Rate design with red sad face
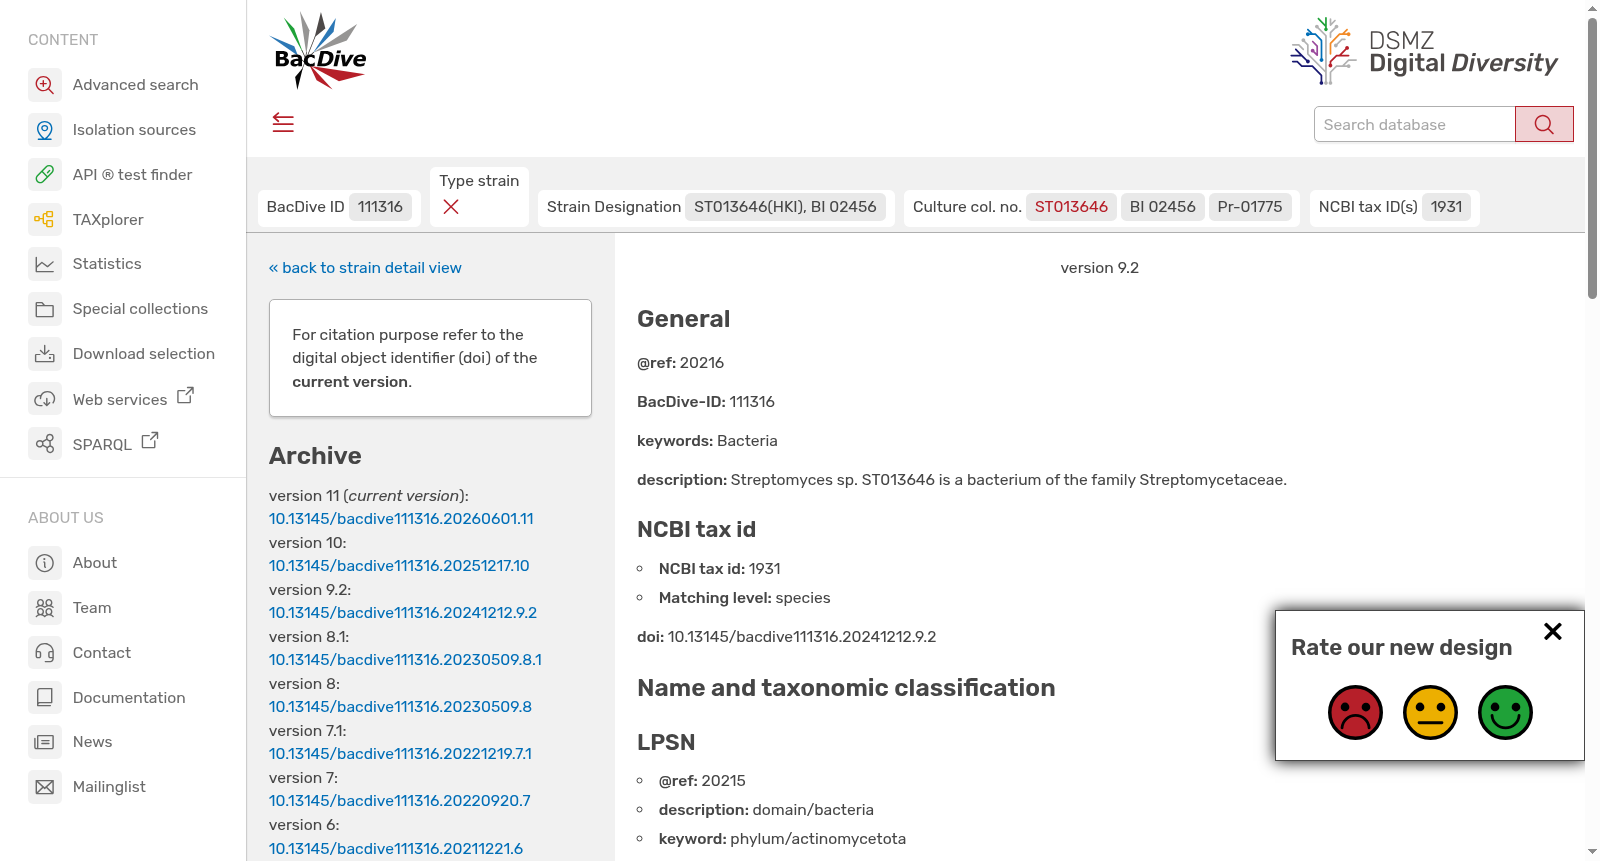Image resolution: width=1600 pixels, height=861 pixels. (x=1355, y=712)
